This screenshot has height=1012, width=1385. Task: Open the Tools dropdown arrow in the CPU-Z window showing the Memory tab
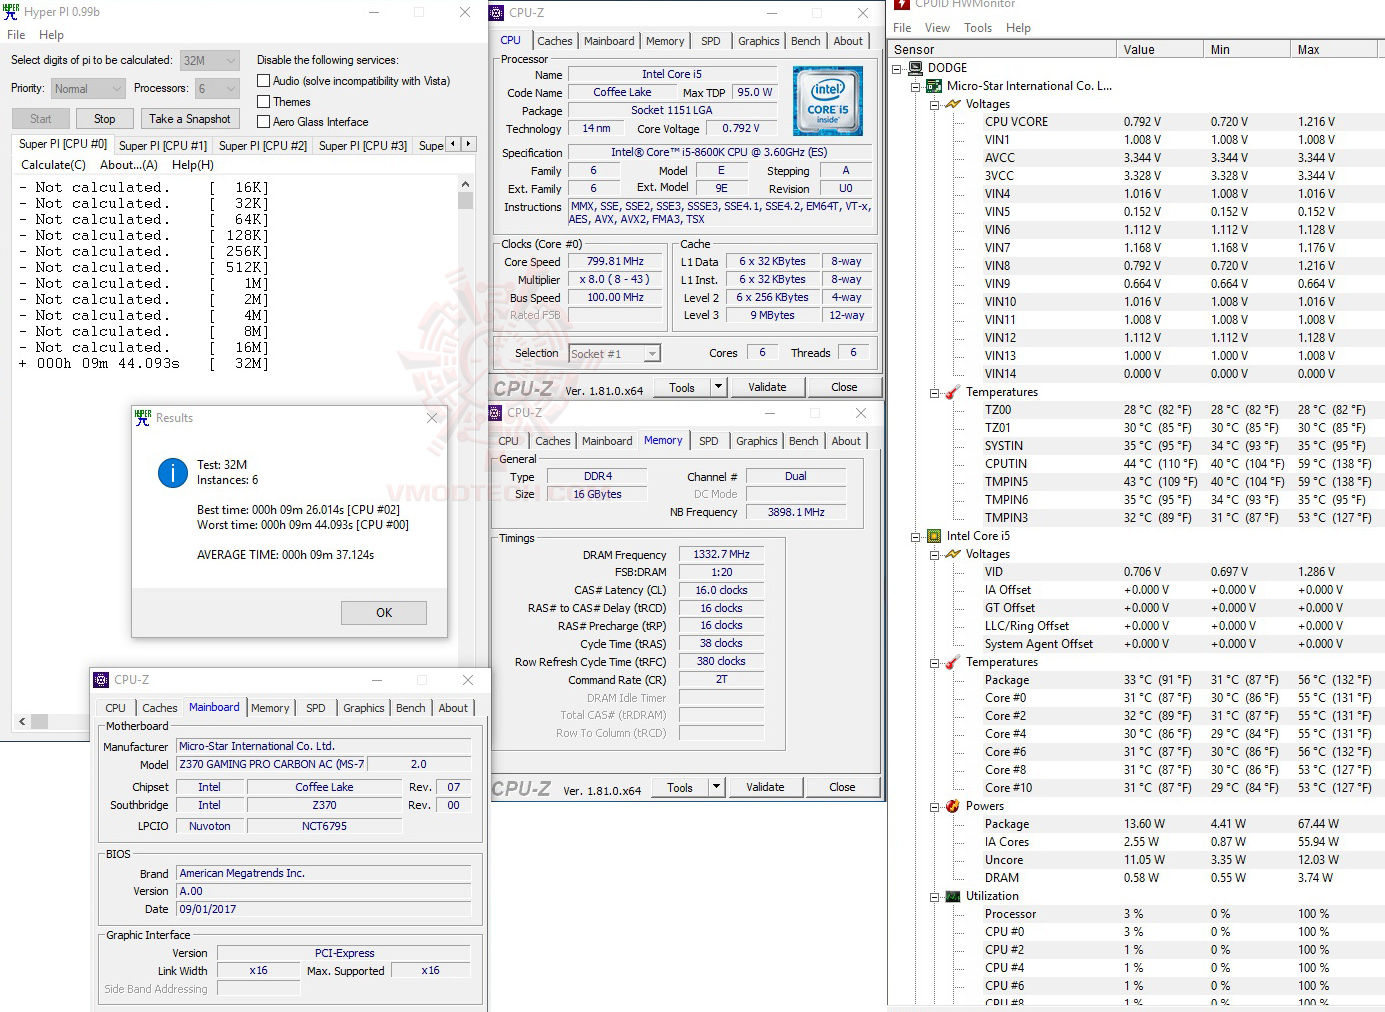coord(716,787)
